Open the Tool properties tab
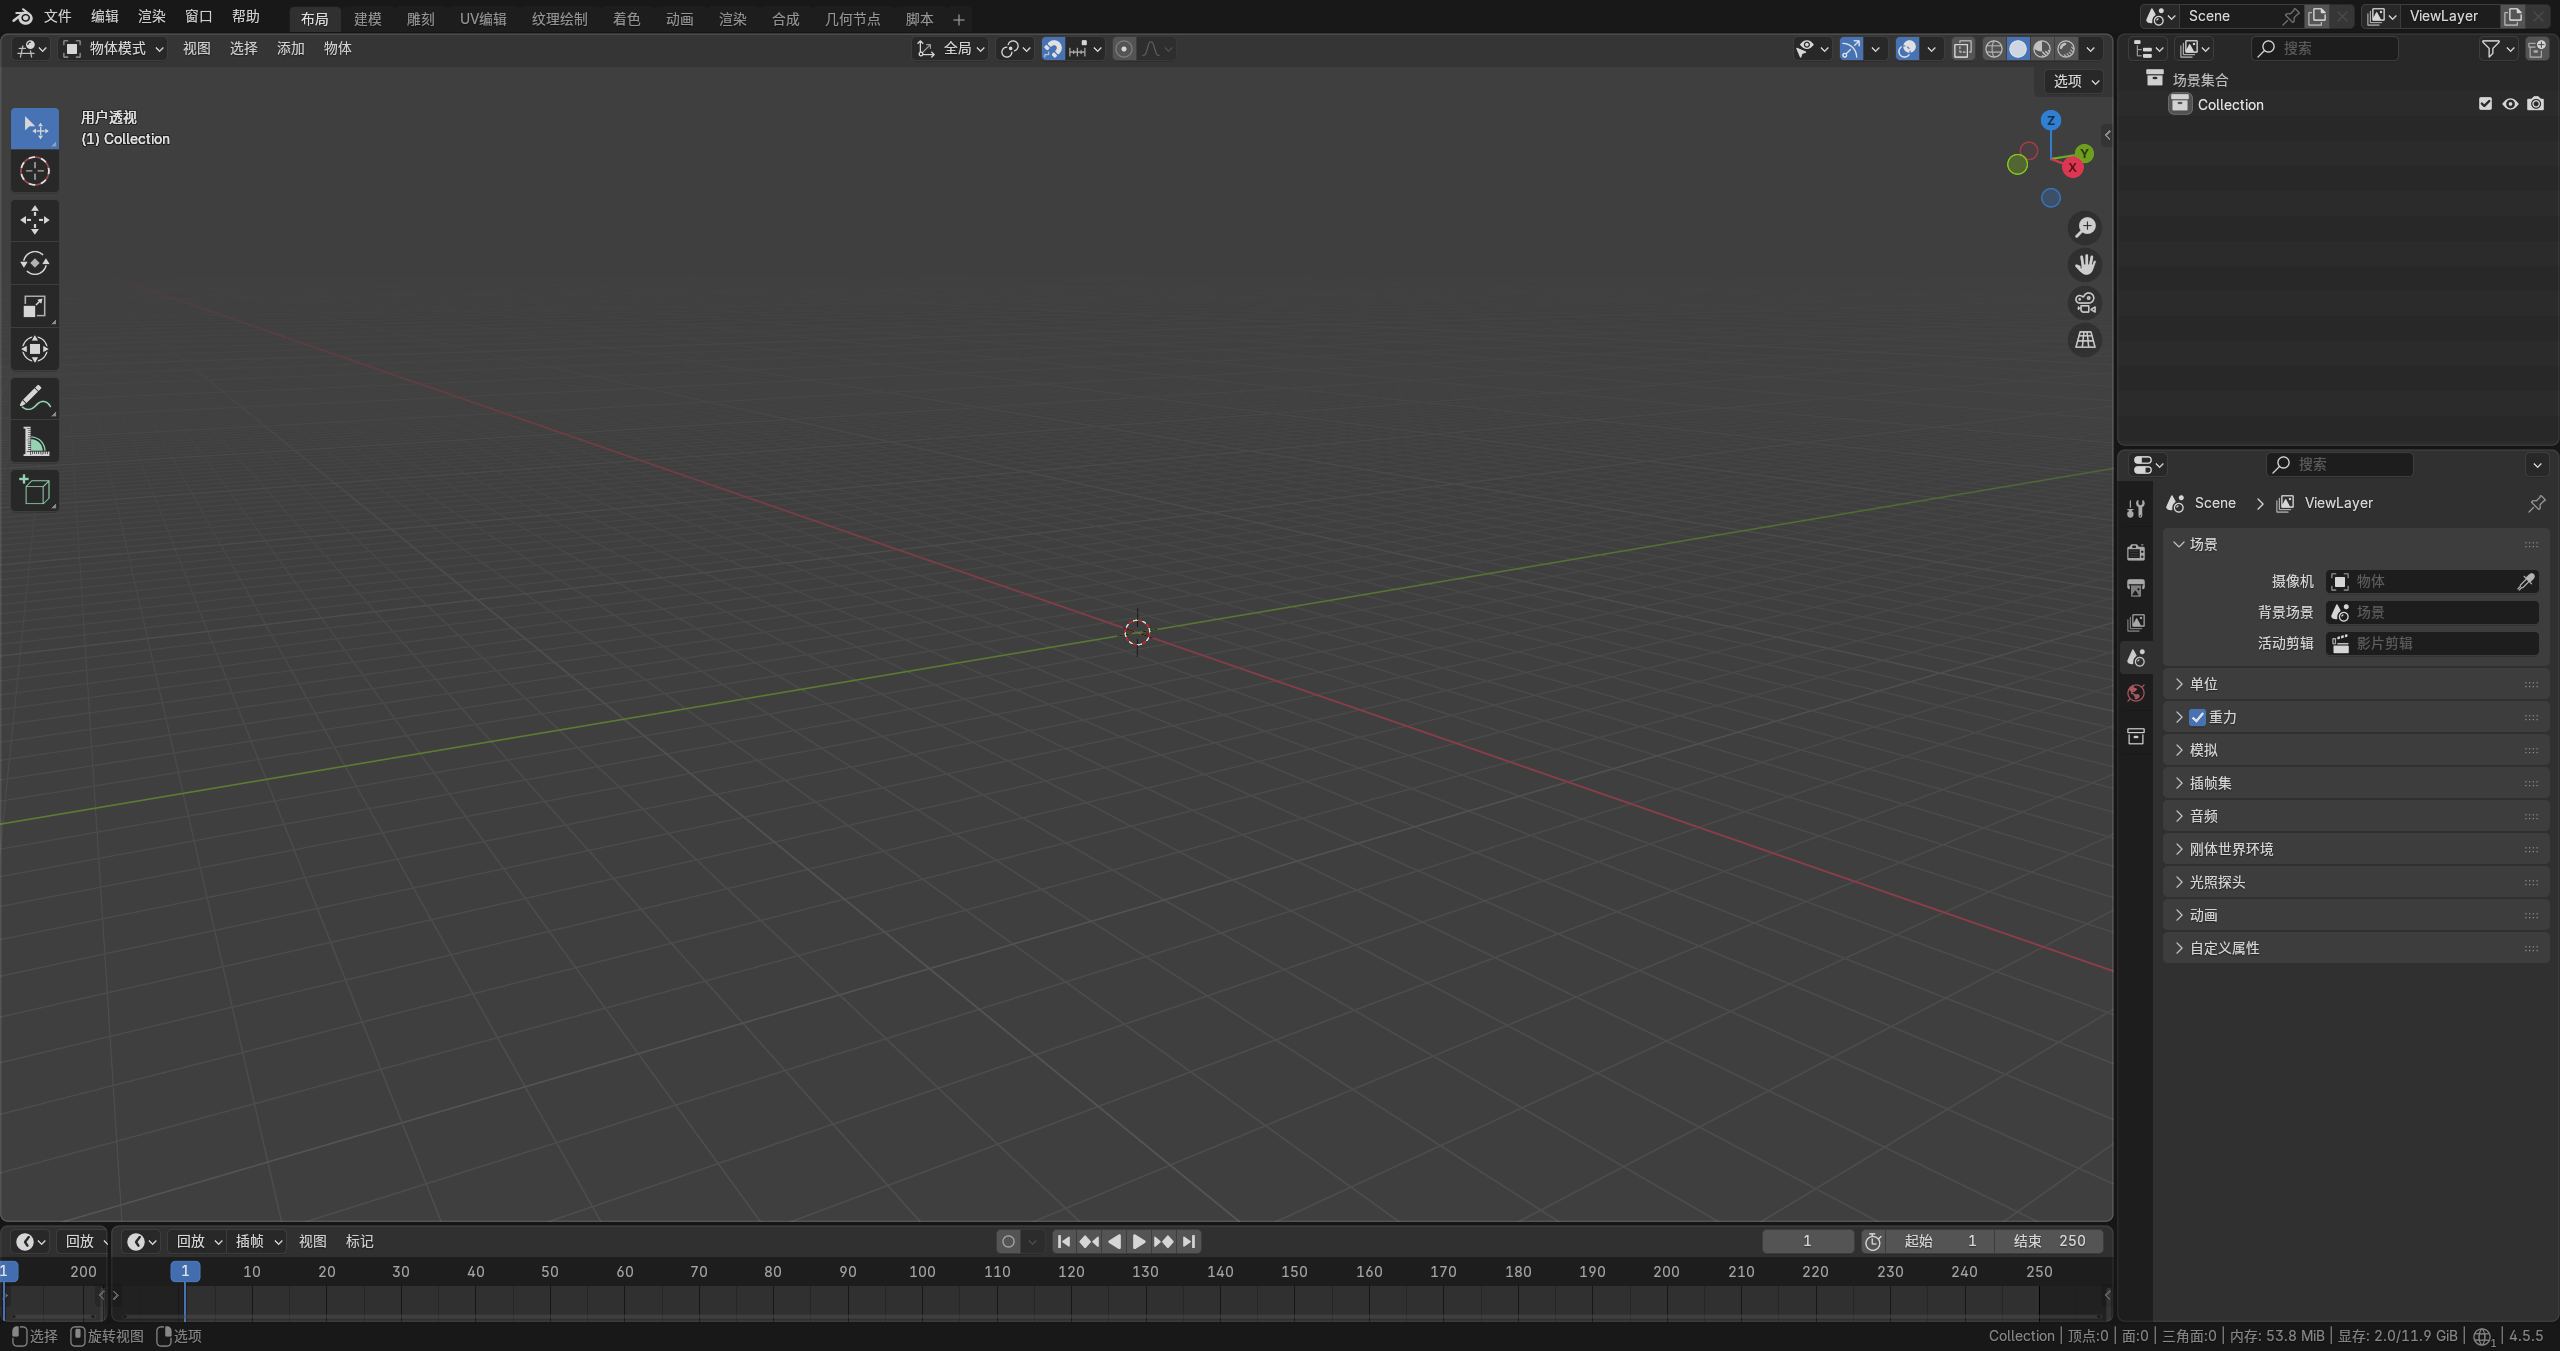This screenshot has height=1351, width=2560. point(2136,509)
